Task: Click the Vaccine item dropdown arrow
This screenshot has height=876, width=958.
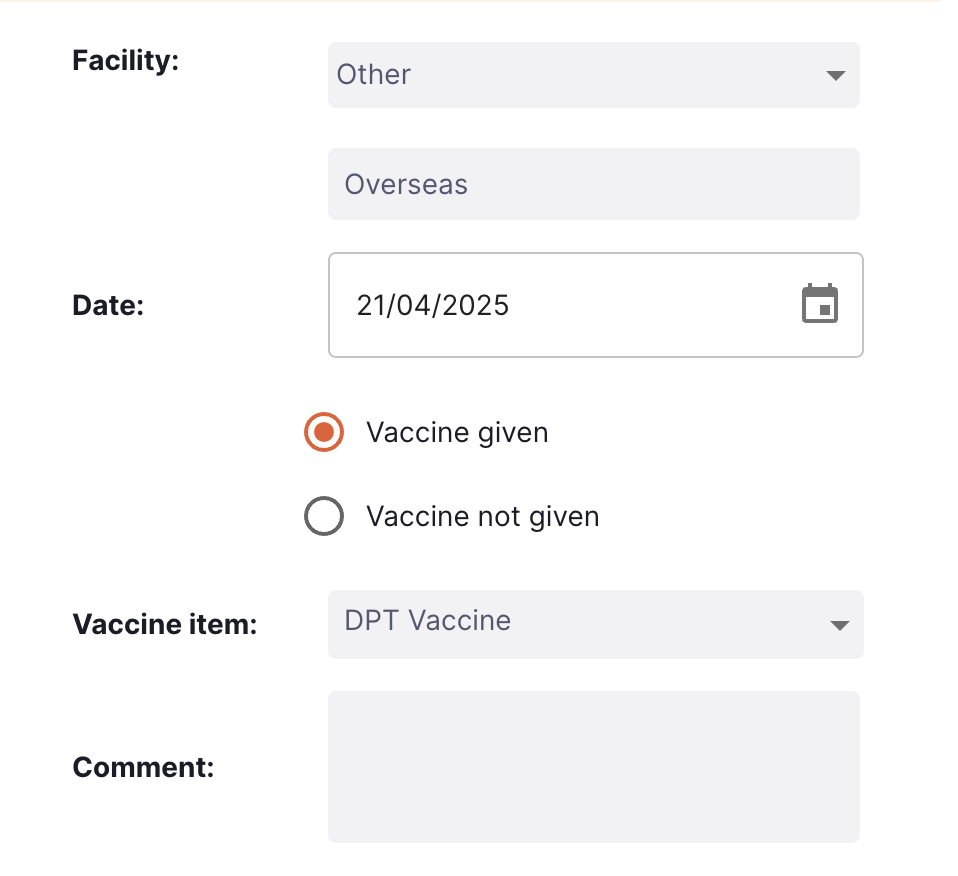Action: point(840,624)
